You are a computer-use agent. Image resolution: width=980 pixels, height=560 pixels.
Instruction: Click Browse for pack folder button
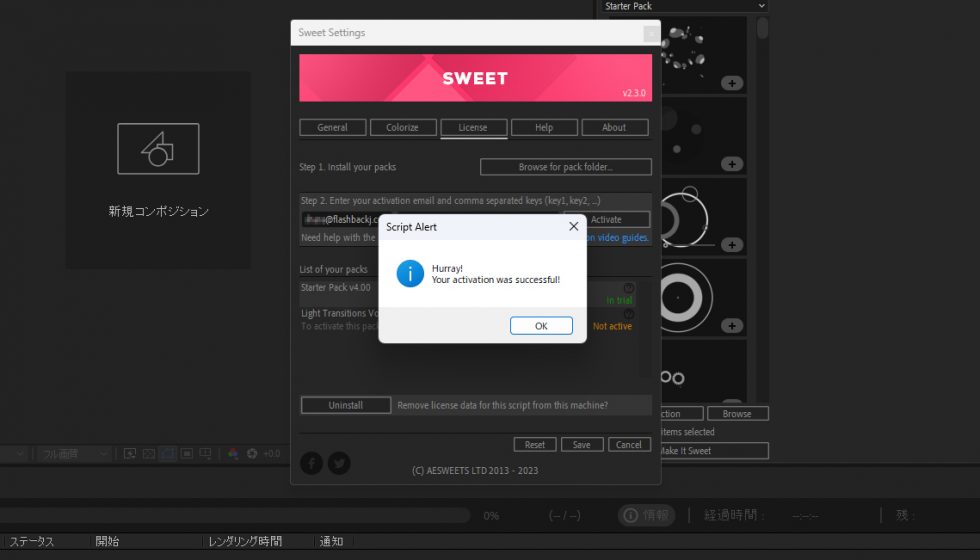click(566, 167)
